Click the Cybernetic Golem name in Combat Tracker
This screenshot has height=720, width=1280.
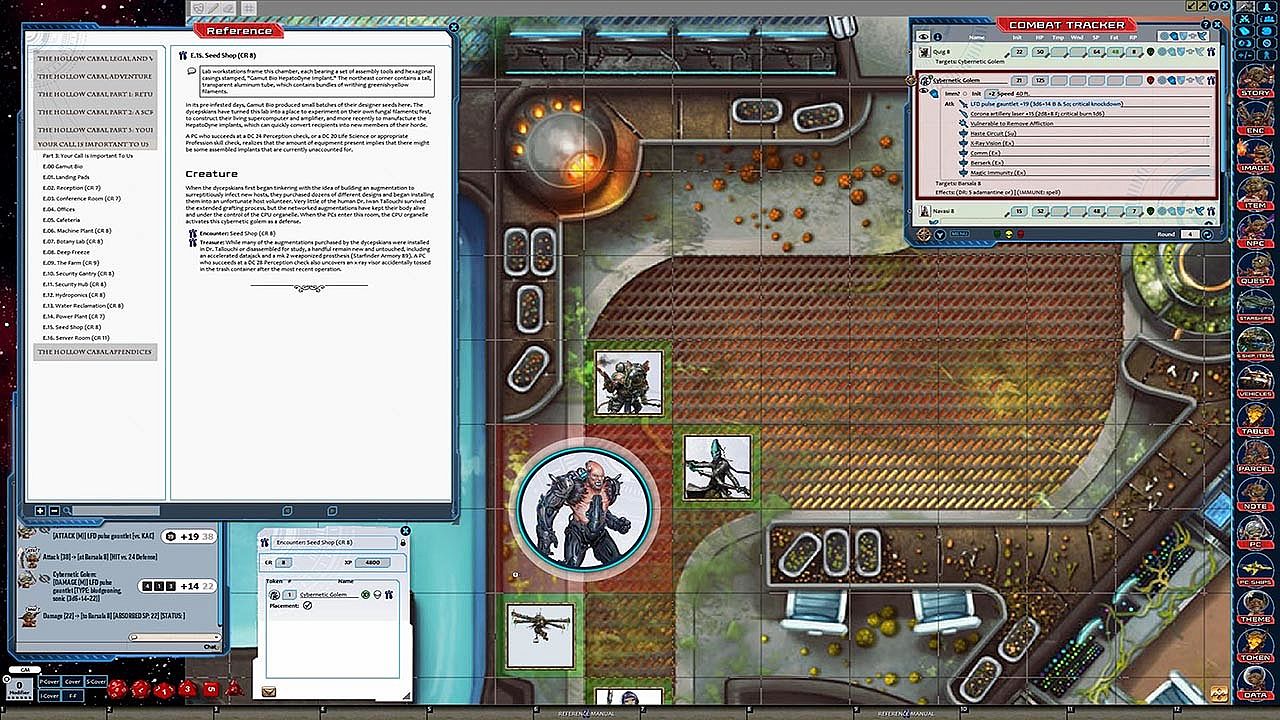coord(957,80)
